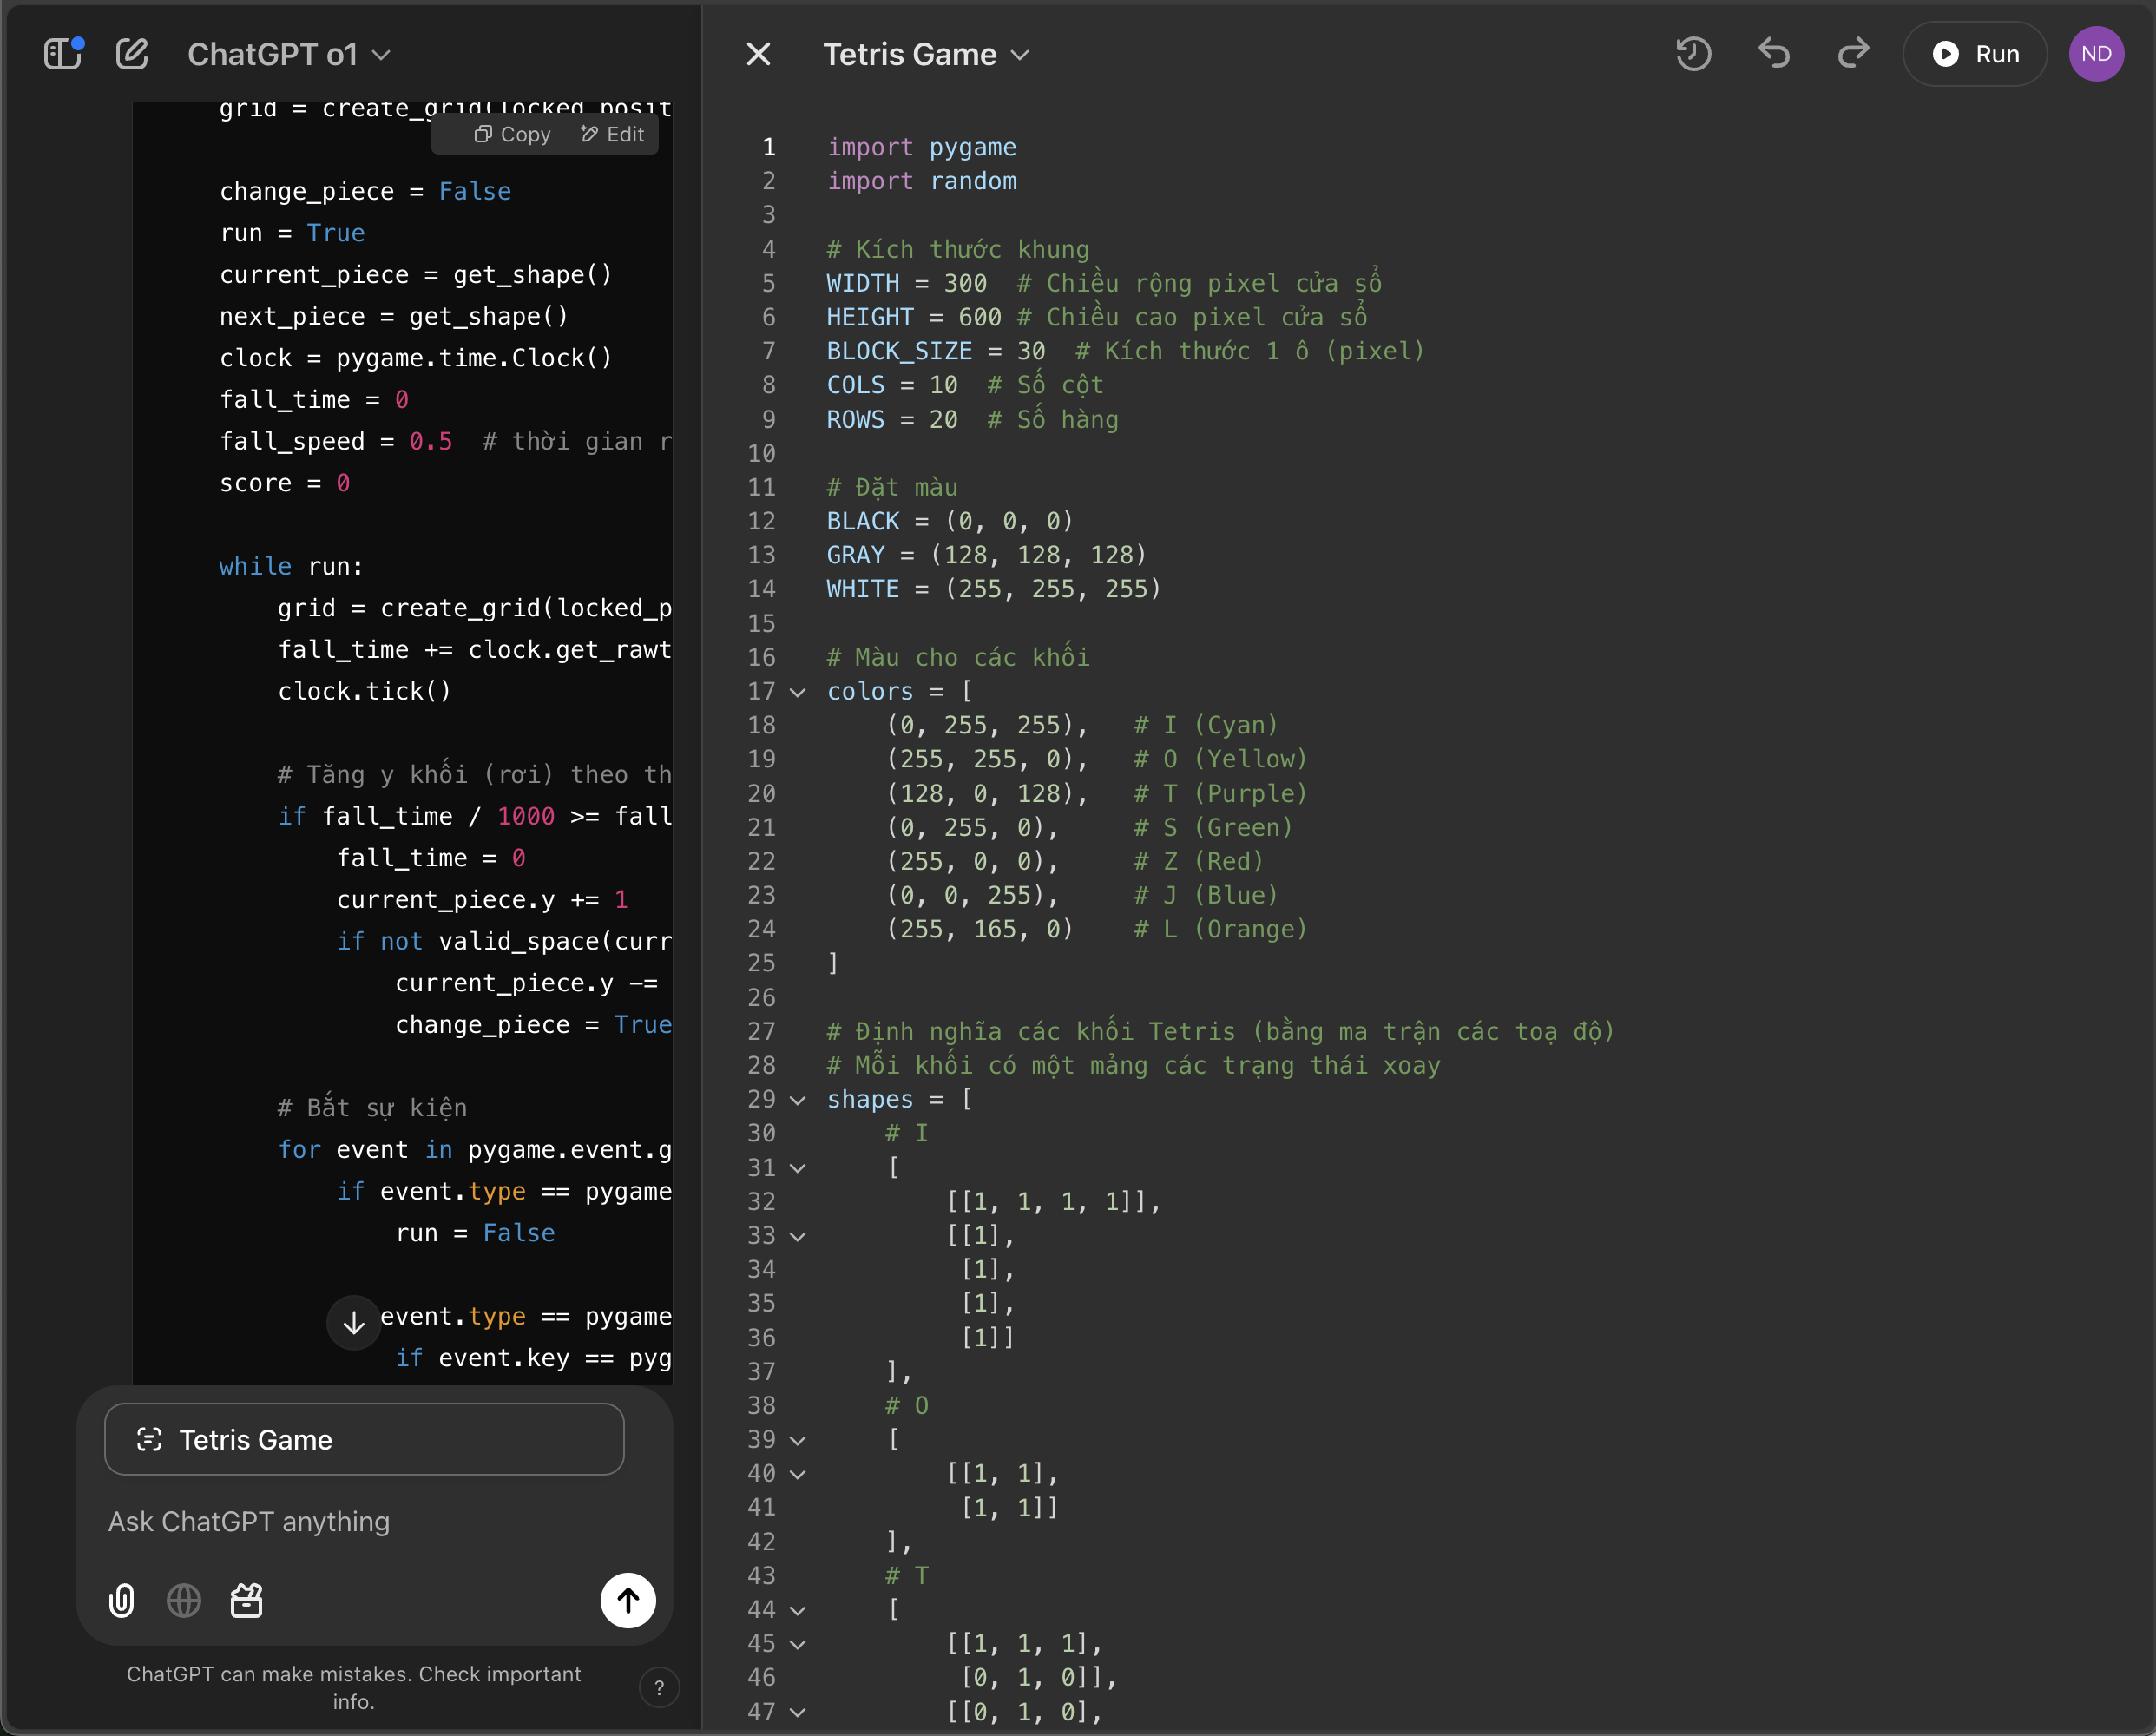Click the 'BLOCK_SIZE = 30' line
This screenshot has height=1736, width=2156.
click(x=1125, y=351)
